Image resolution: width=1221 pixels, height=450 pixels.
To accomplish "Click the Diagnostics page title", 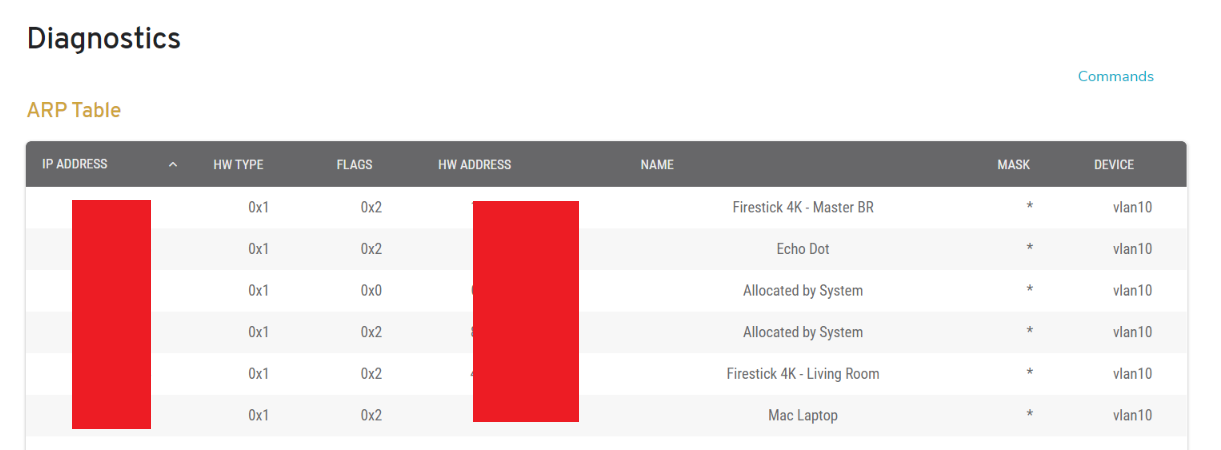I will click(x=104, y=39).
